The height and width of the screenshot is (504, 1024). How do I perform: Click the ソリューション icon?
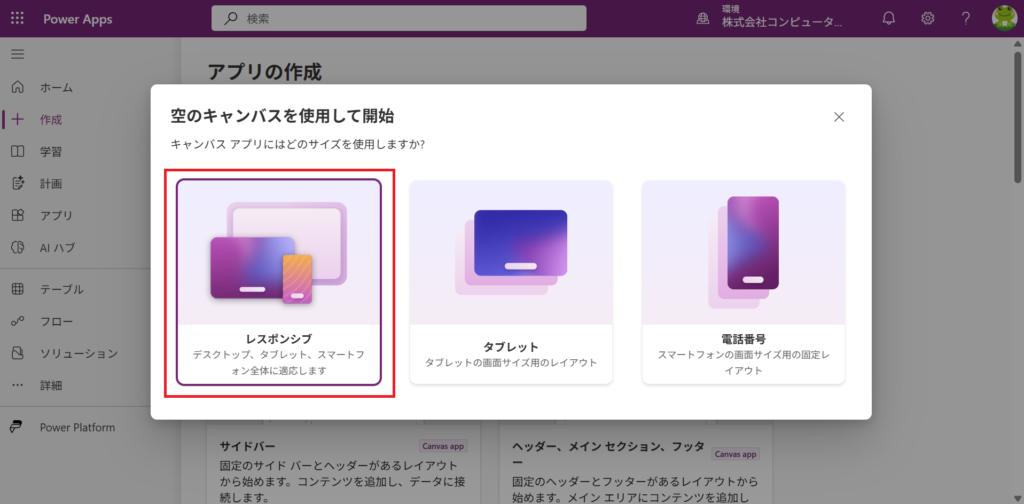point(18,353)
